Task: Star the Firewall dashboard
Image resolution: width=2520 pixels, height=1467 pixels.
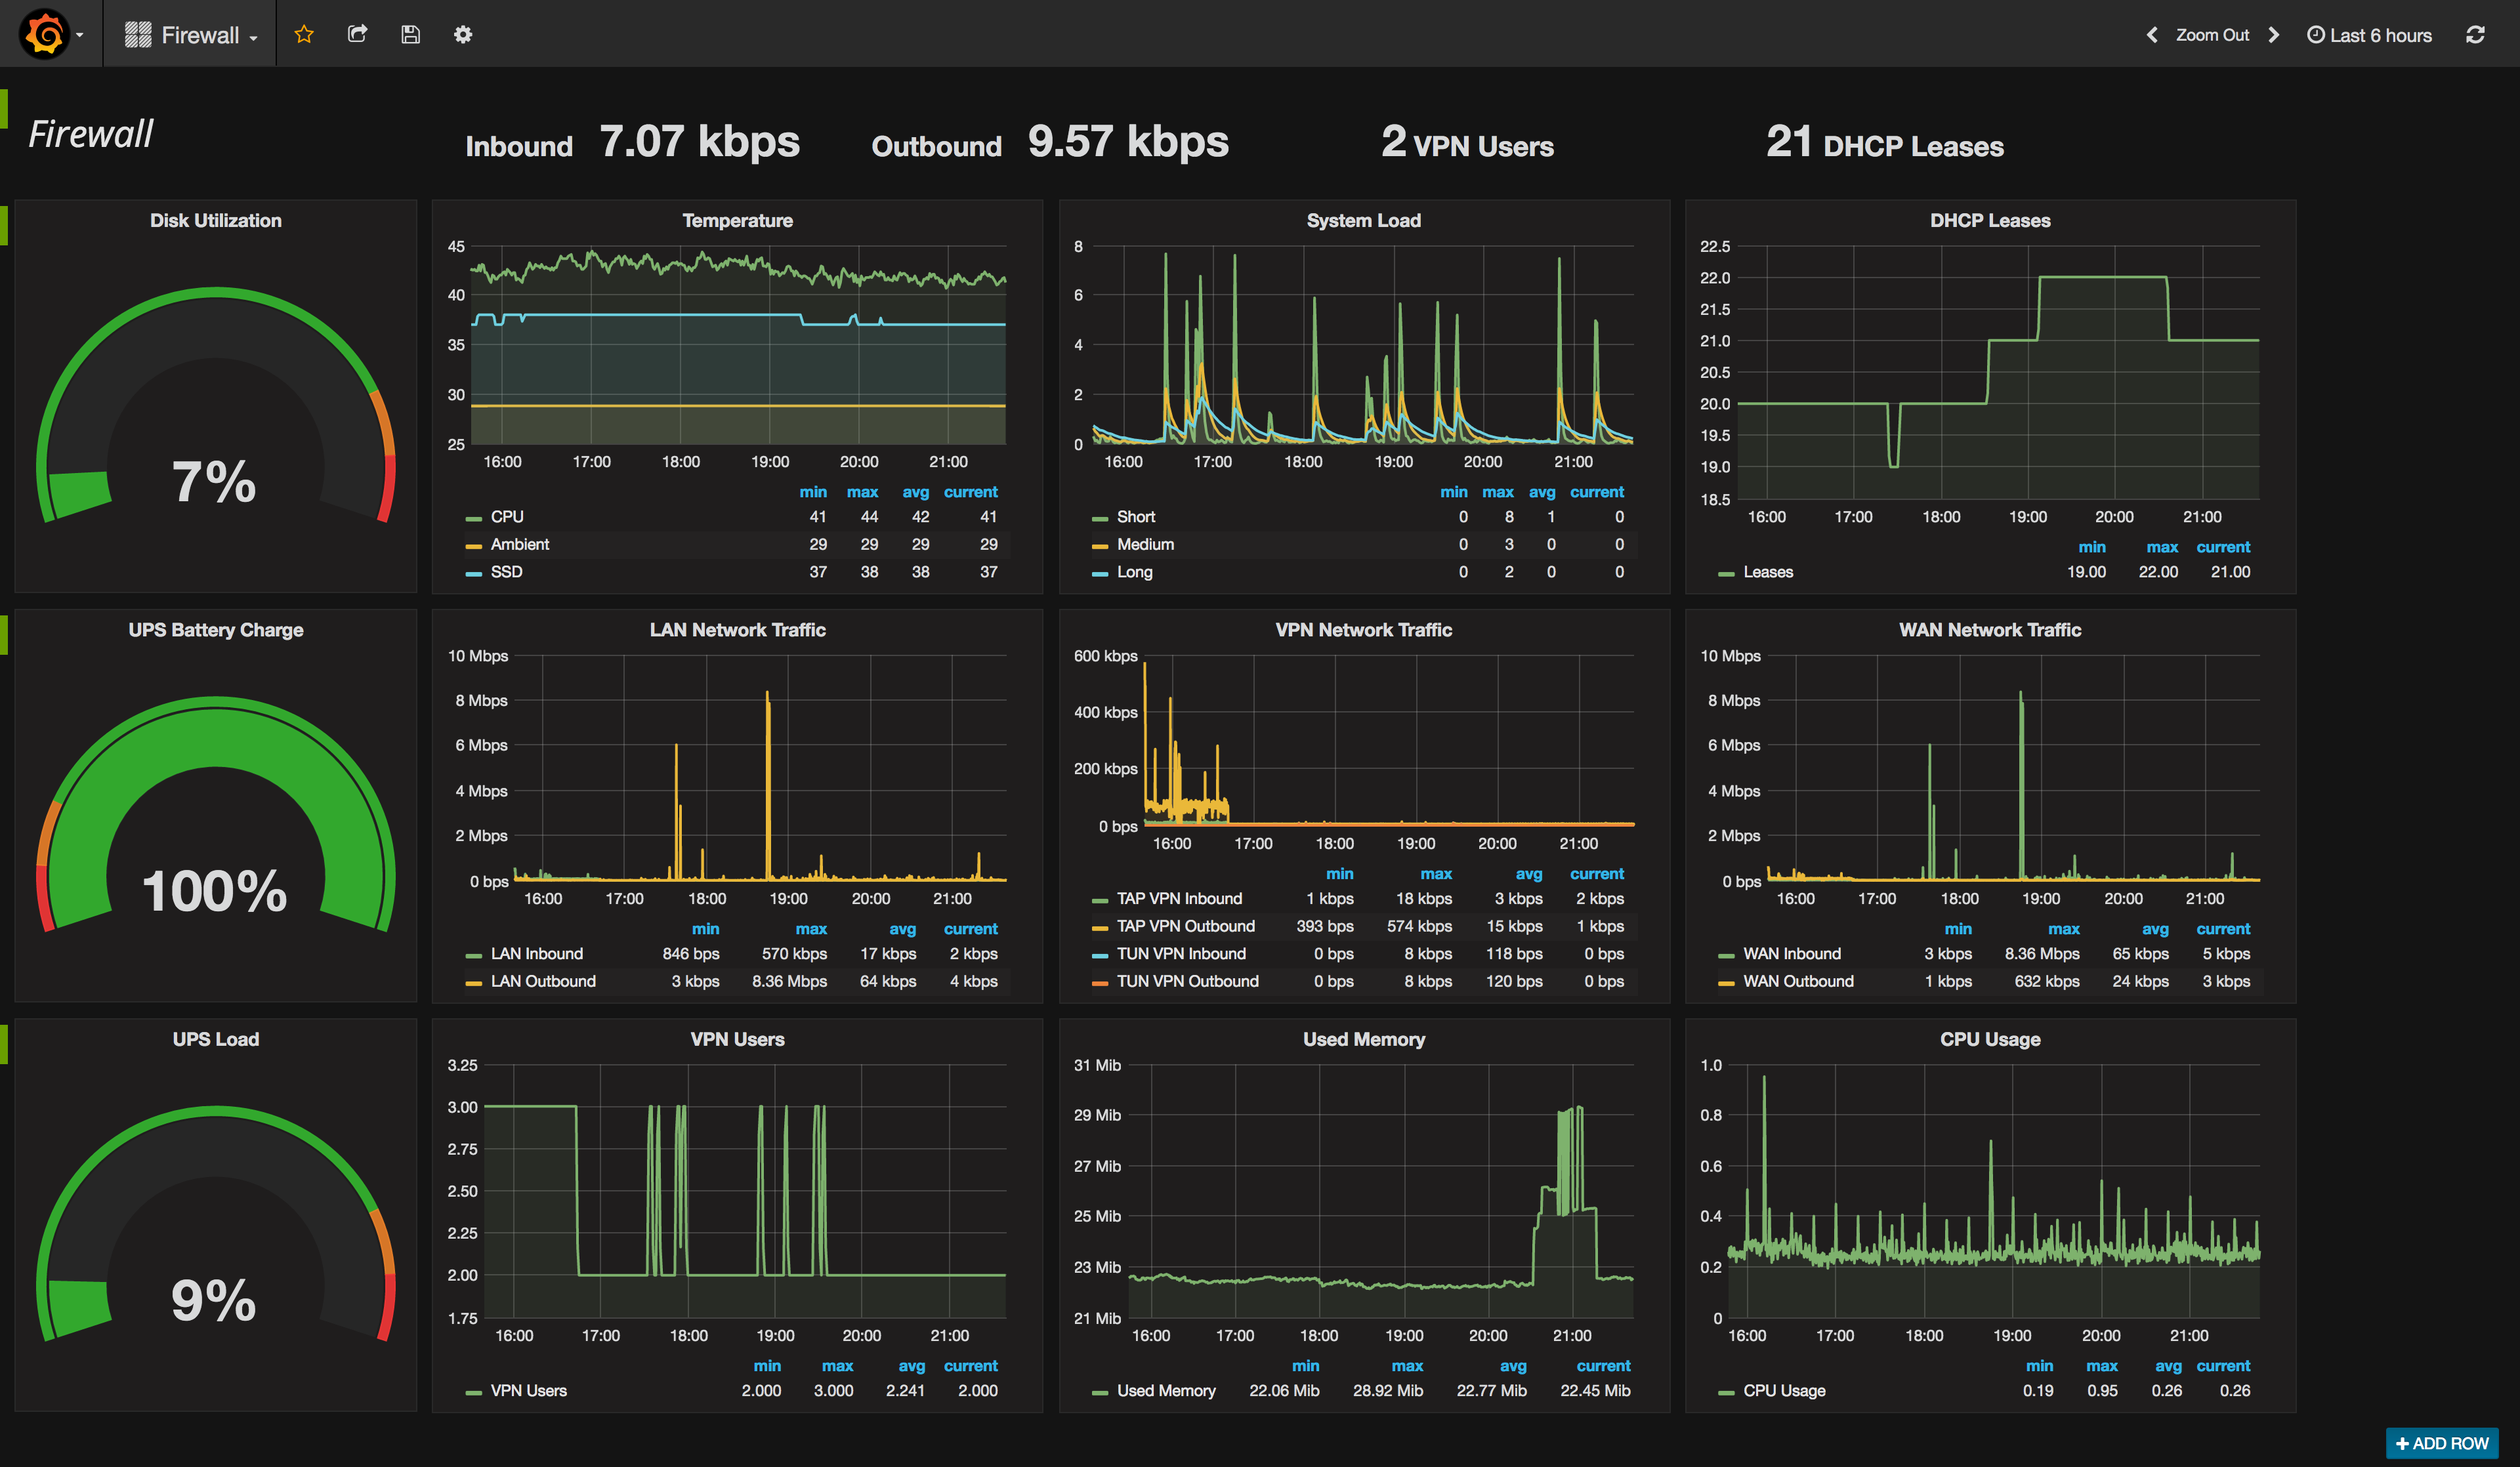Action: pyautogui.click(x=304, y=35)
